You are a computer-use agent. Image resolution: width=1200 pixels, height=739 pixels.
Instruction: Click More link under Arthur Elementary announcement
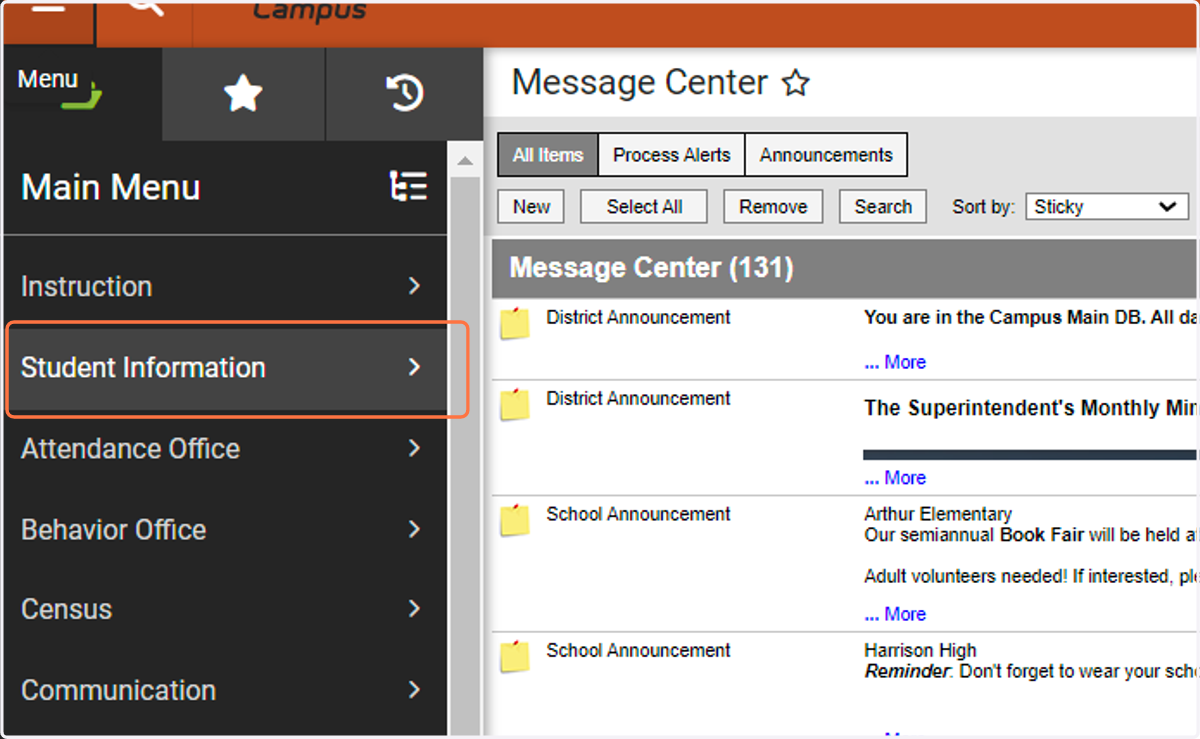tap(895, 614)
